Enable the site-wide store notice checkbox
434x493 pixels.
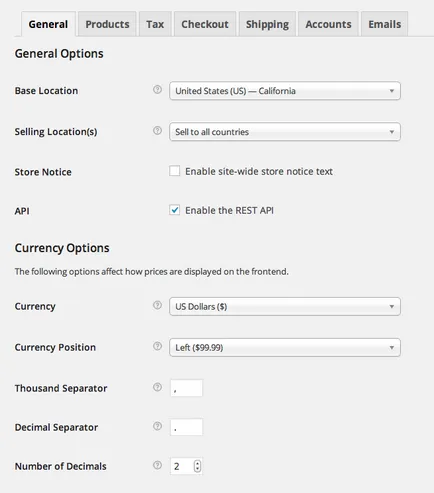click(x=175, y=171)
